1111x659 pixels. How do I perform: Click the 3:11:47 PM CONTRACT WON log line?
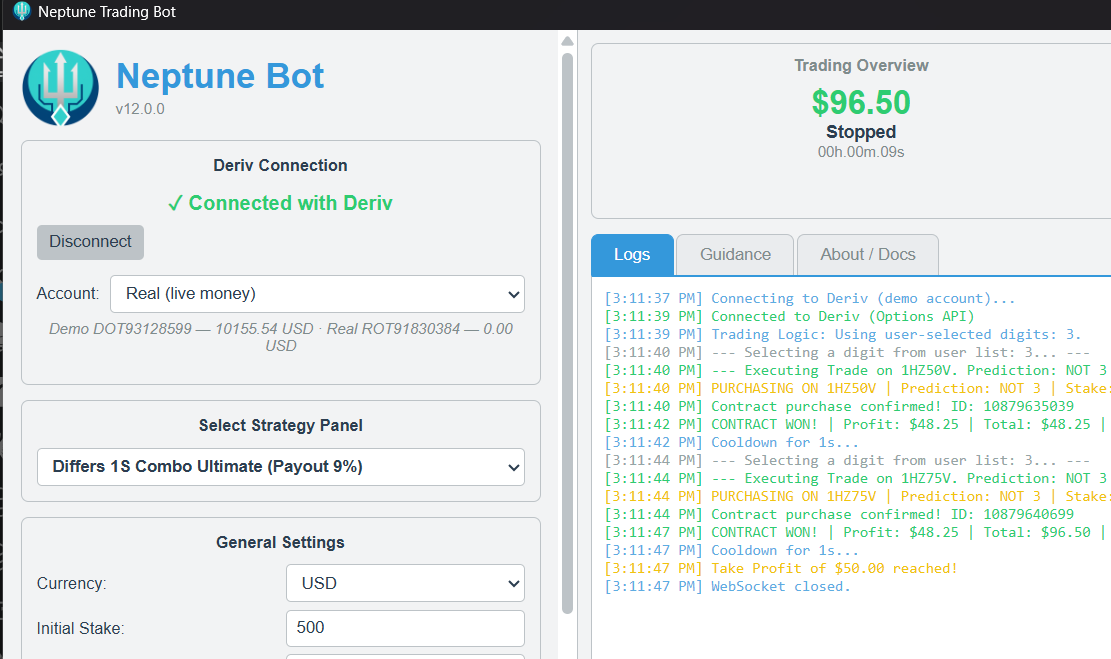click(857, 533)
